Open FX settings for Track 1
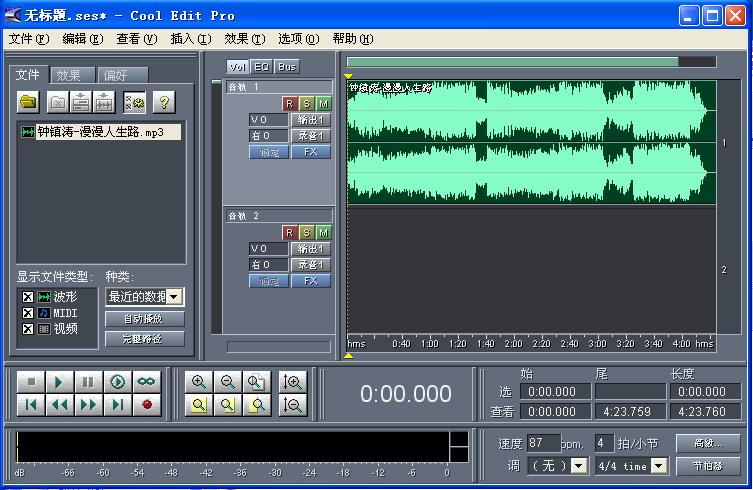The height and width of the screenshot is (490, 753). tap(311, 152)
